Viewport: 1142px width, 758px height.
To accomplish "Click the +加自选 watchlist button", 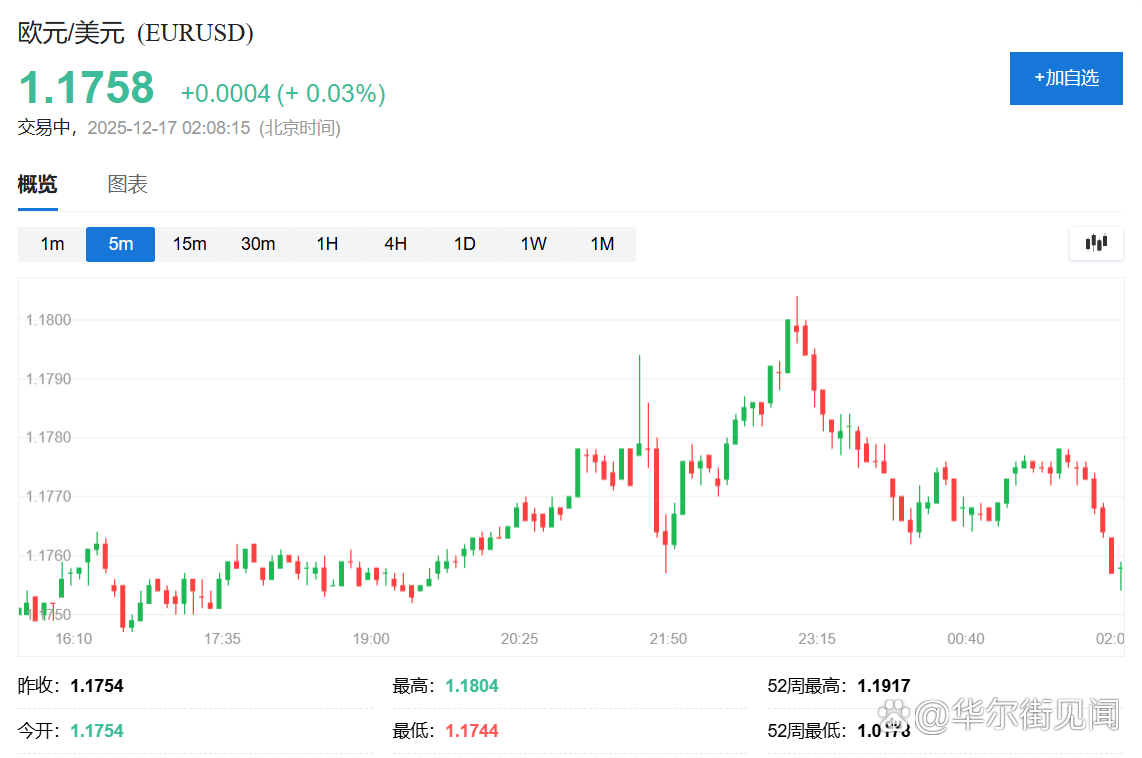I will coord(1066,78).
